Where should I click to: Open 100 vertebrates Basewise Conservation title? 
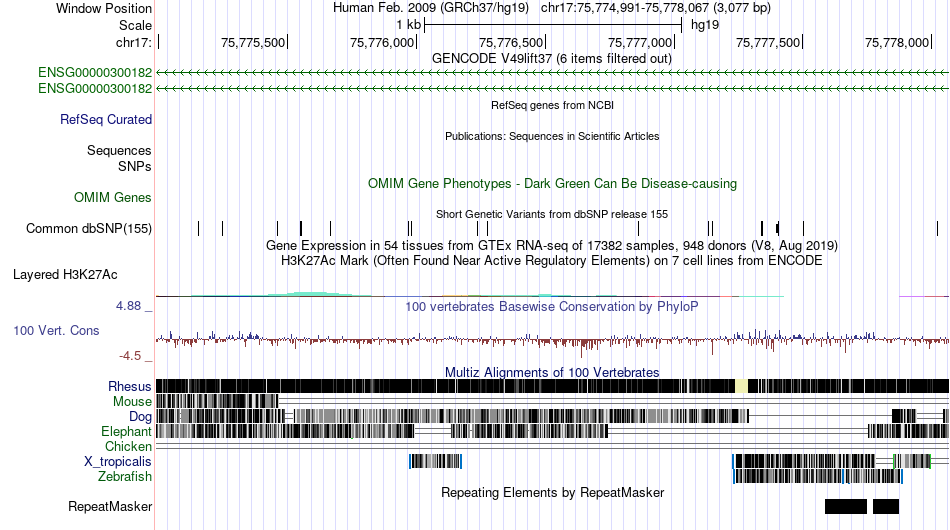(552, 306)
